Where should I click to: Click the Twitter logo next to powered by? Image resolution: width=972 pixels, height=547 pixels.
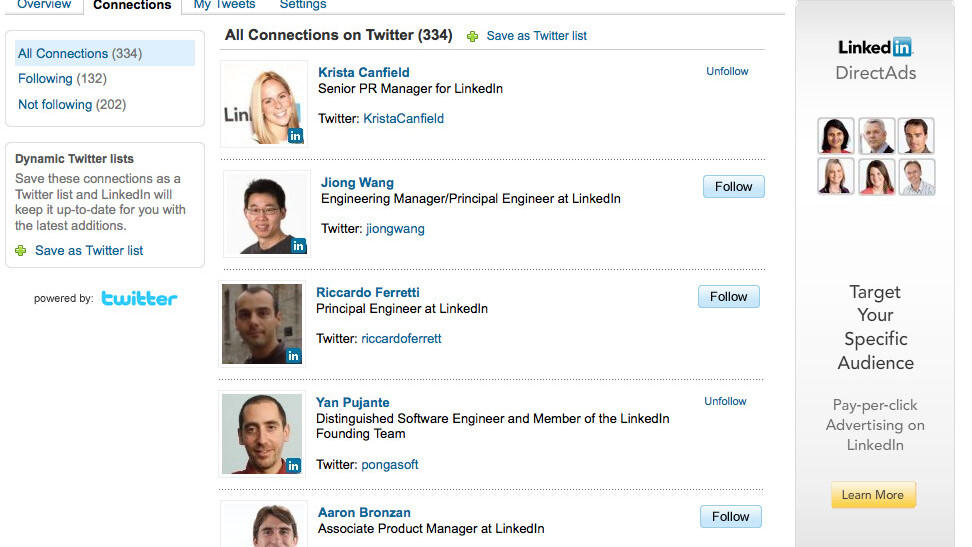point(139,298)
